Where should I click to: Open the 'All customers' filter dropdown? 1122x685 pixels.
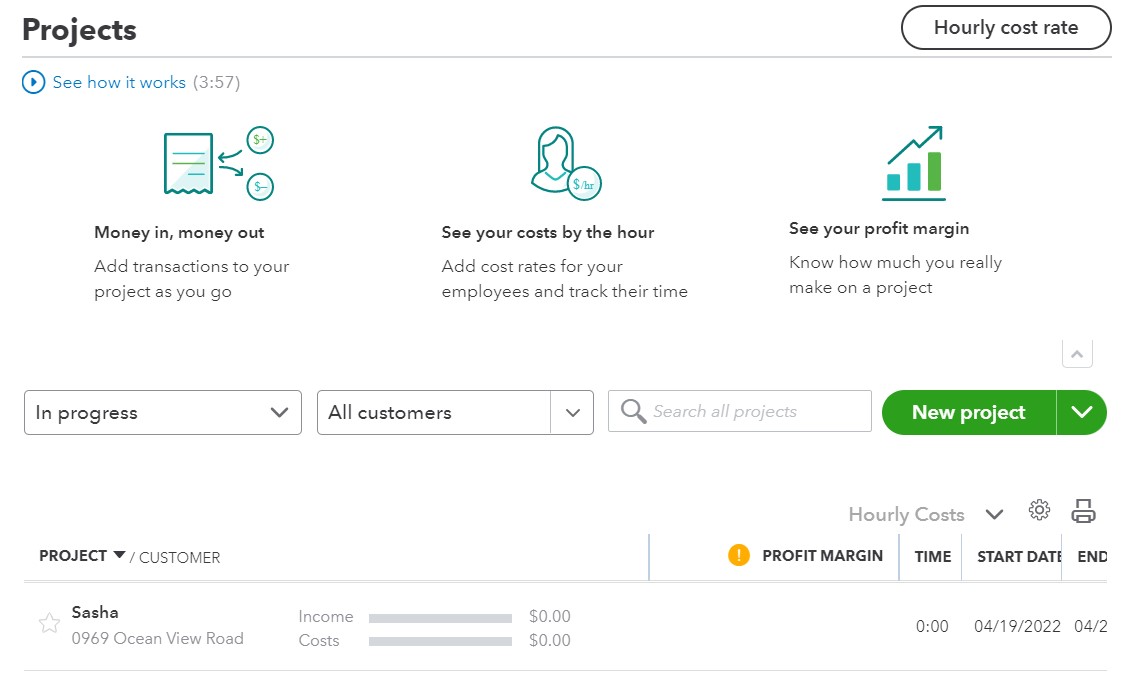[x=455, y=411]
